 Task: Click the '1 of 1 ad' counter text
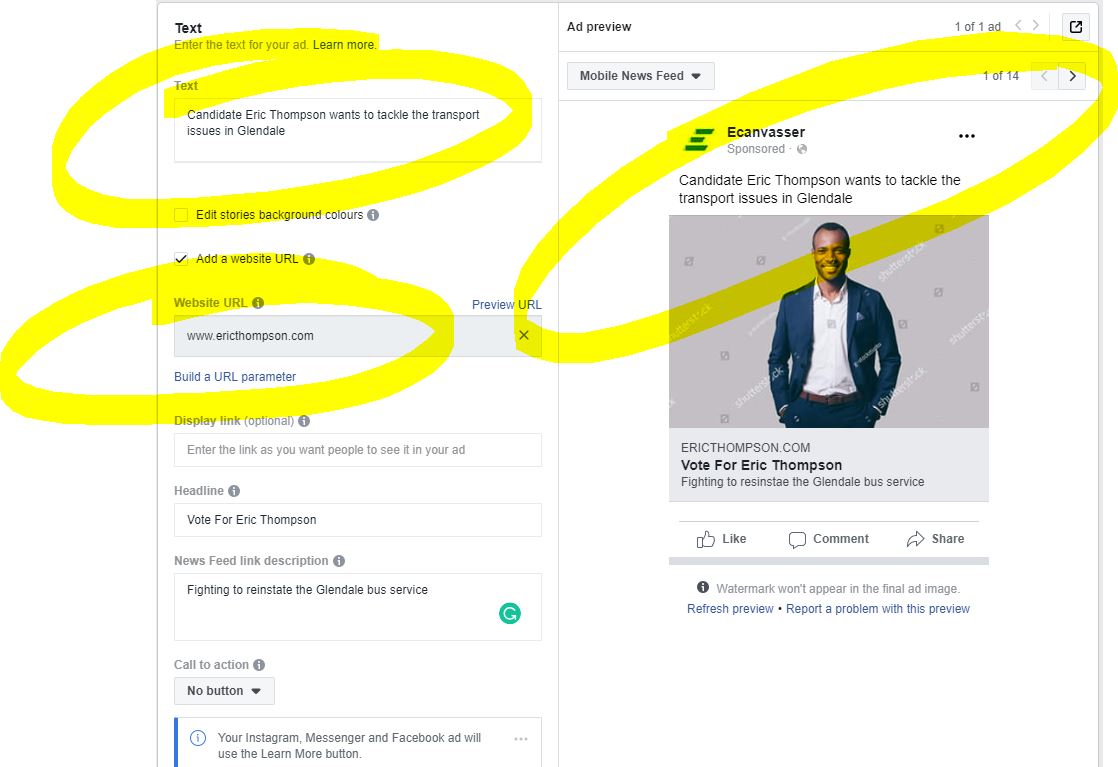click(978, 26)
